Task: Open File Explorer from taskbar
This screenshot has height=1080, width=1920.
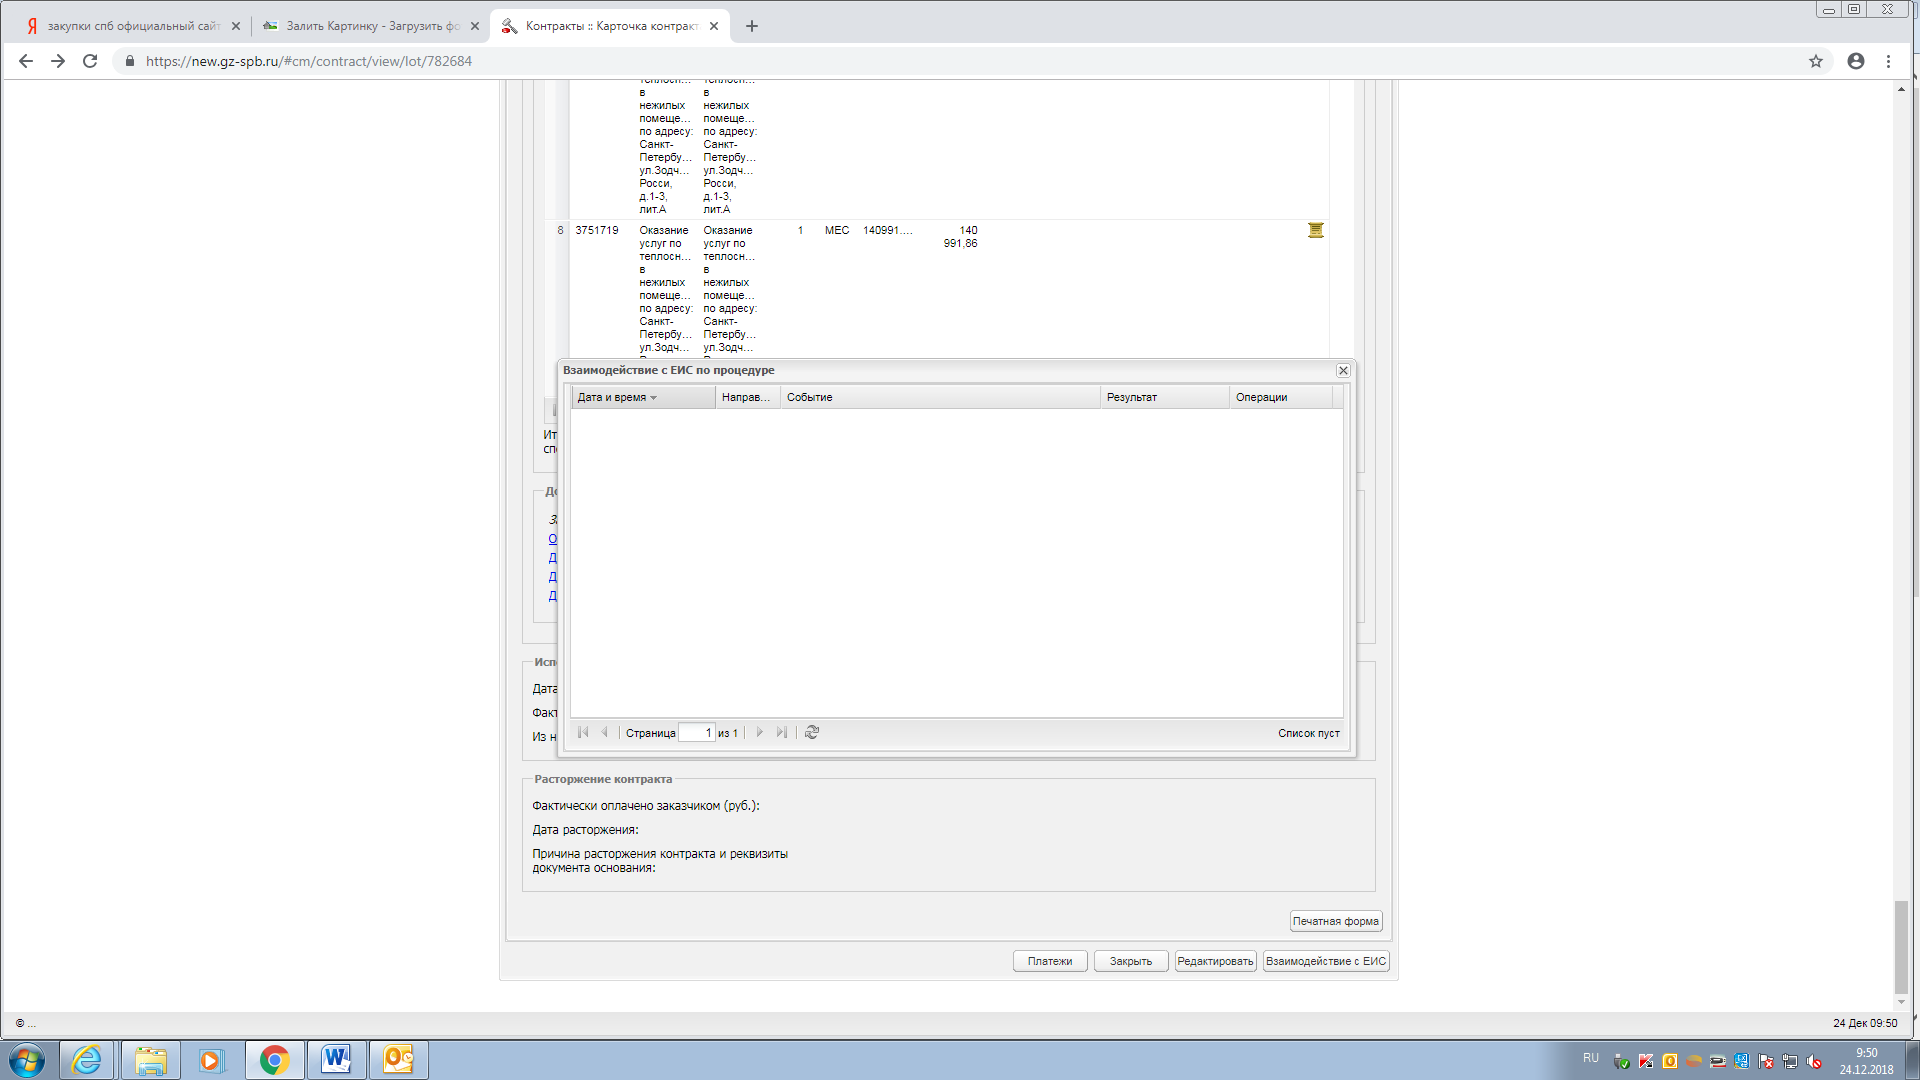Action: coord(150,1060)
